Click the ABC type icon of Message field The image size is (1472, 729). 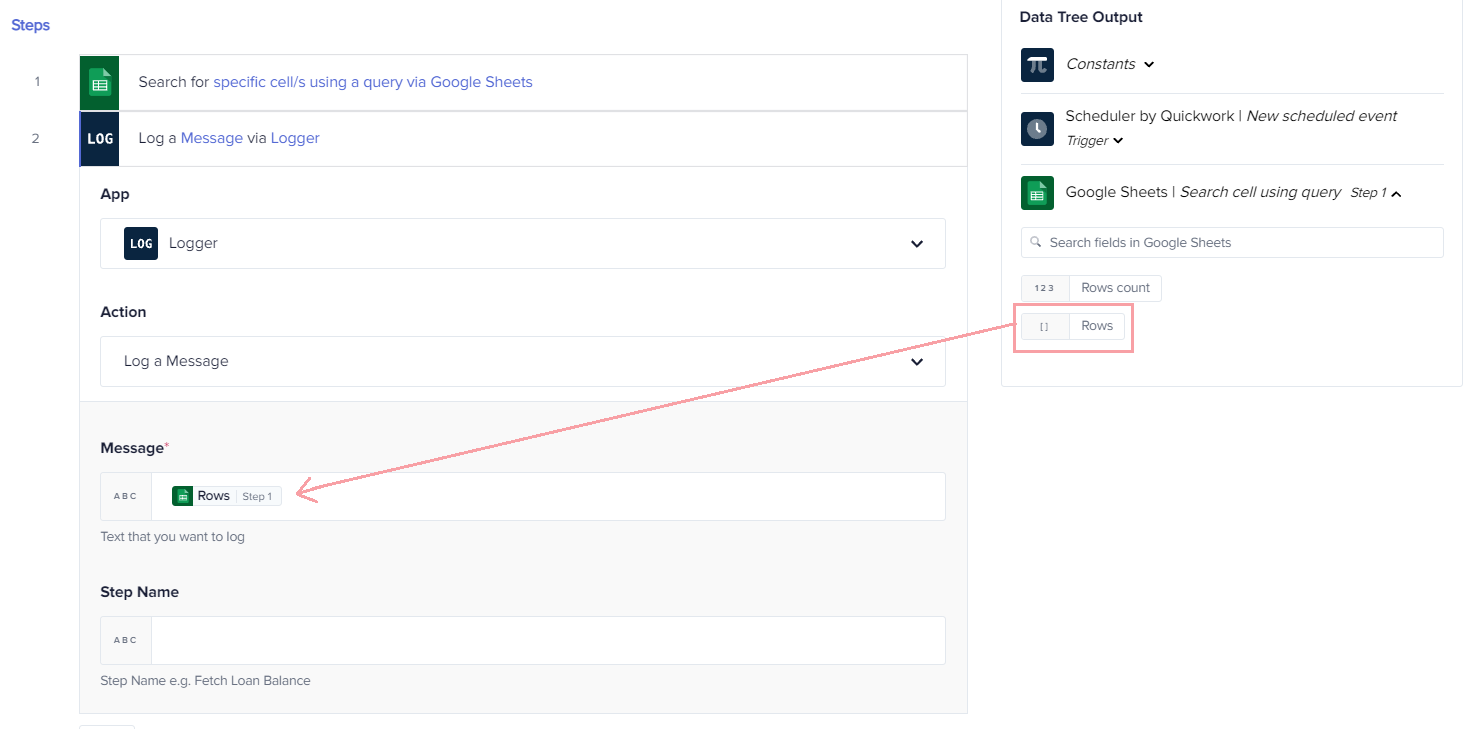pyautogui.click(x=126, y=496)
